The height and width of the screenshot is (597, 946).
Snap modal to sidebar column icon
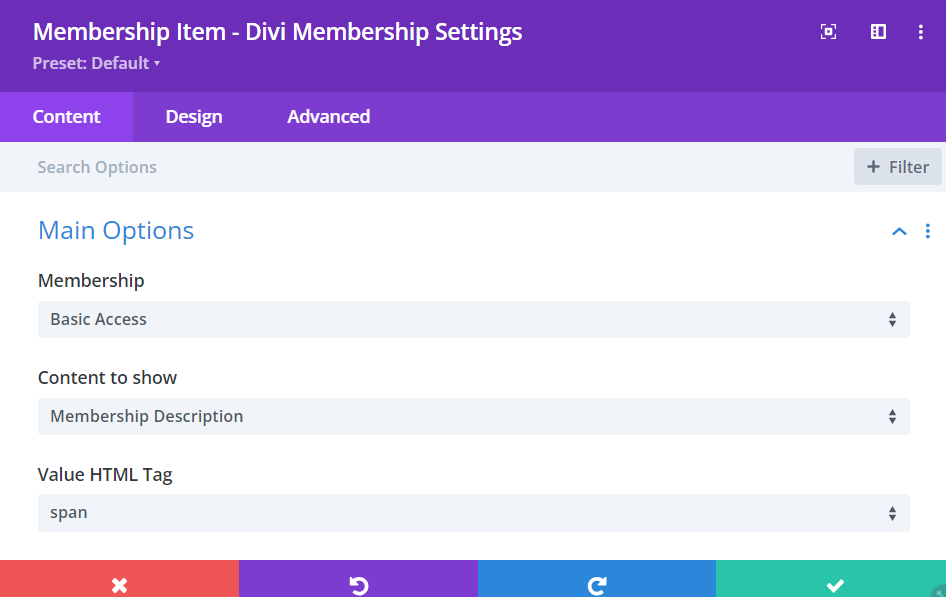pyautogui.click(x=878, y=32)
